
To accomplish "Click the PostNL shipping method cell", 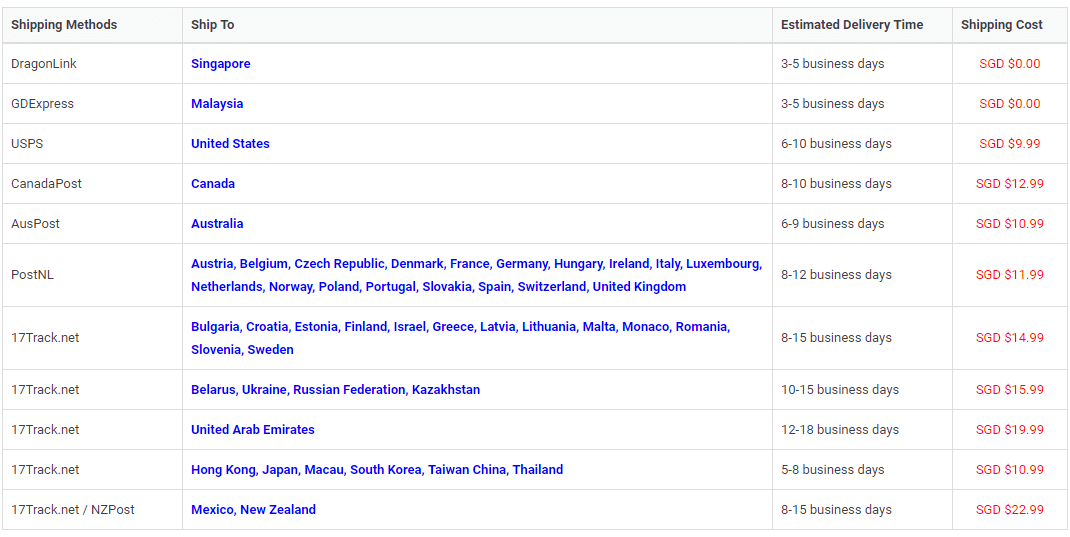I will (32, 275).
